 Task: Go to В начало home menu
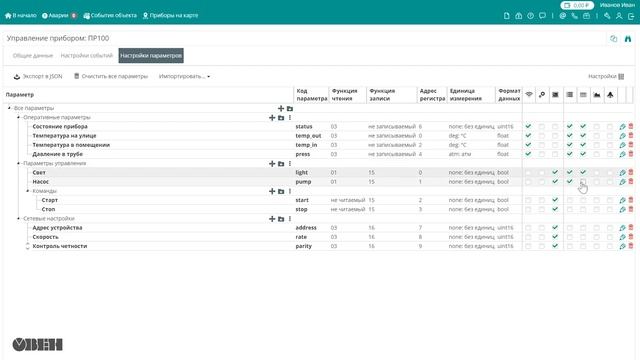click(x=20, y=16)
